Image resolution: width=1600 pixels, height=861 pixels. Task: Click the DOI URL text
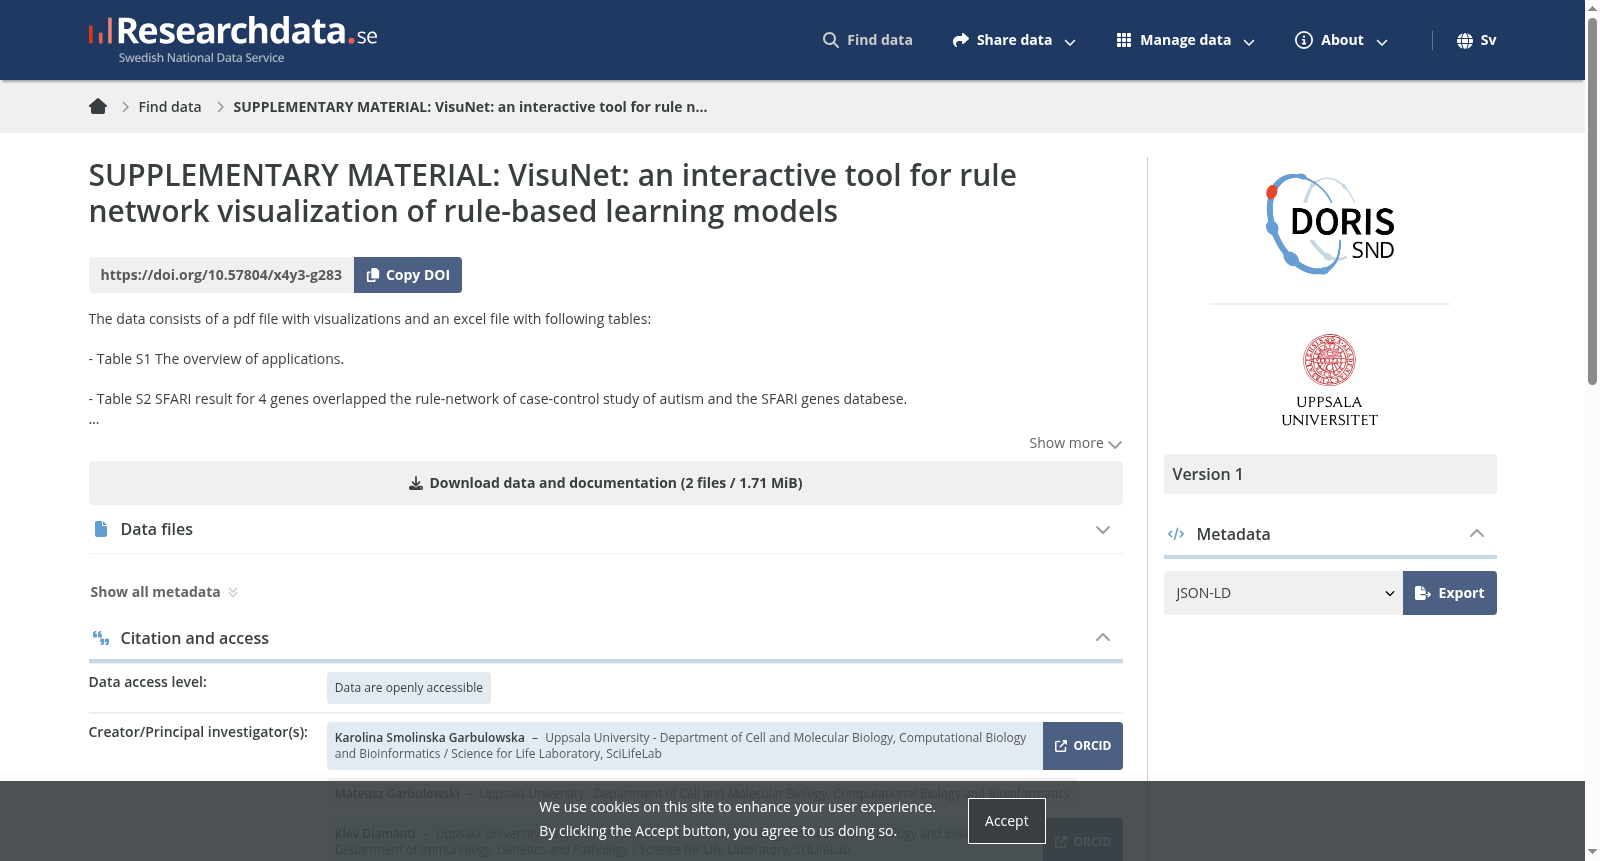coord(221,275)
